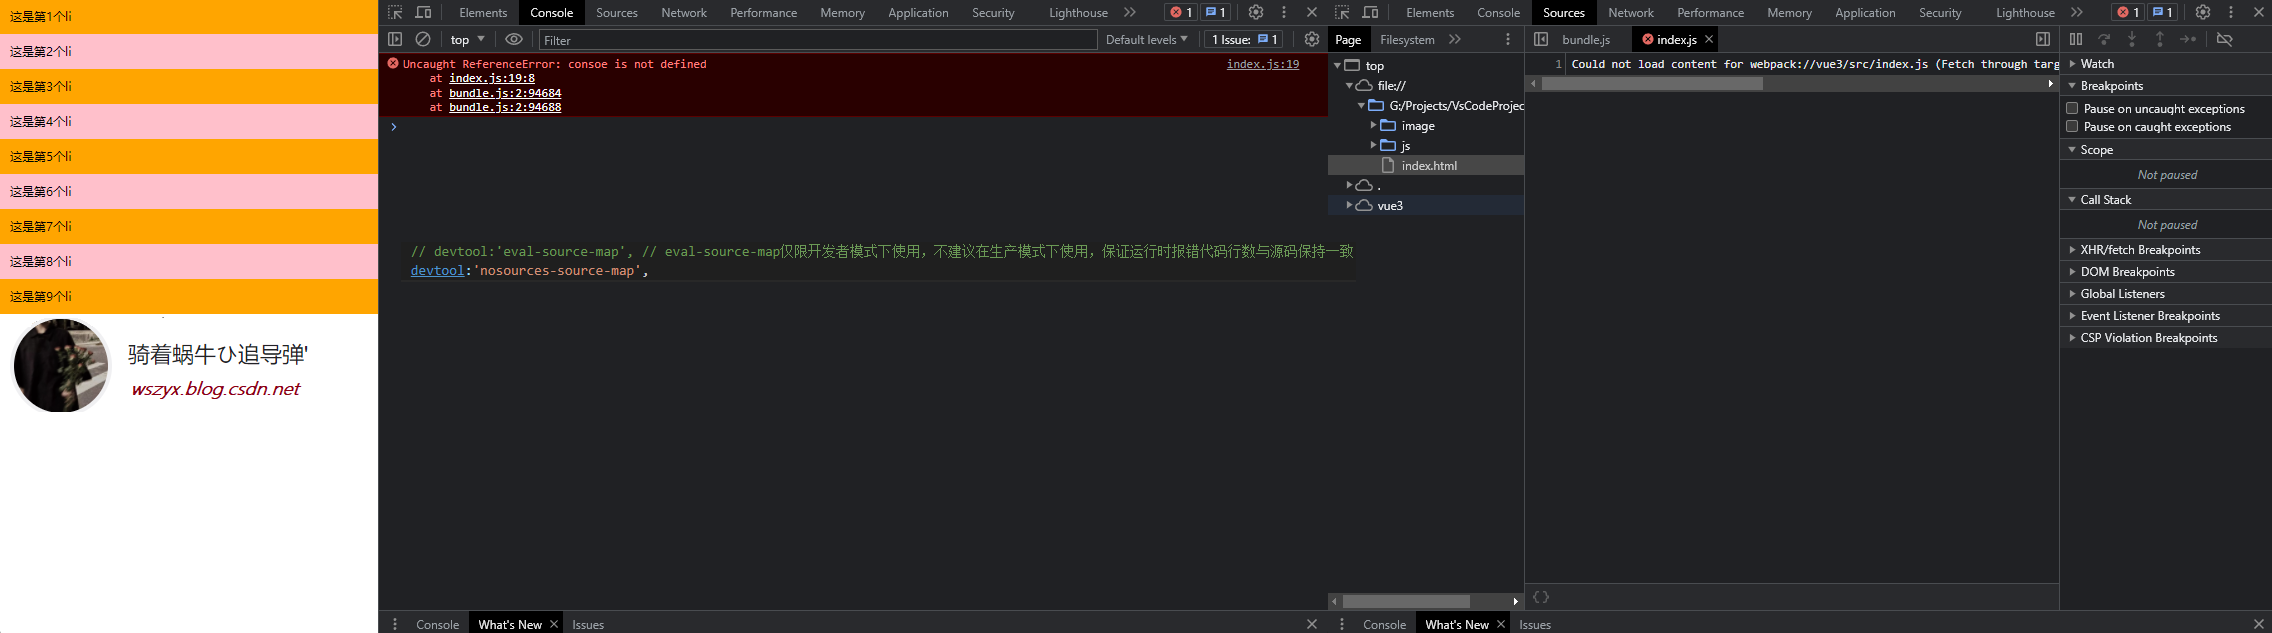The image size is (2272, 633).
Task: Click the console Filter input field
Action: 818,40
